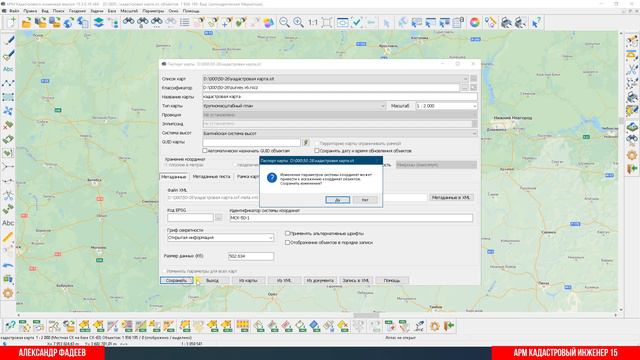This screenshot has height=360, width=640.
Task: Click the cursor with question mark help icon
Action: coord(536,22)
